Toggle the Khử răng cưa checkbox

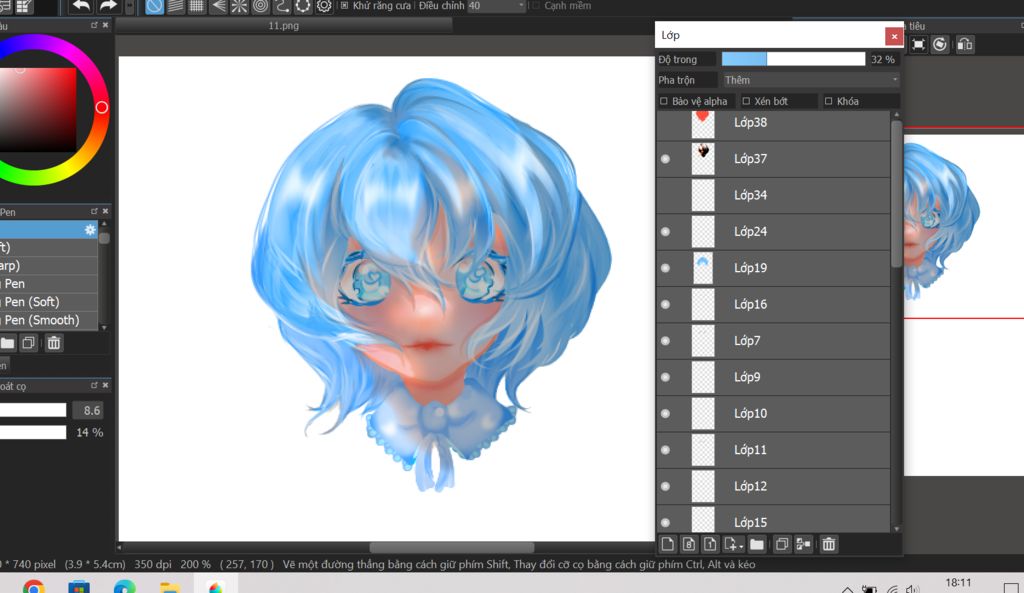click(345, 6)
